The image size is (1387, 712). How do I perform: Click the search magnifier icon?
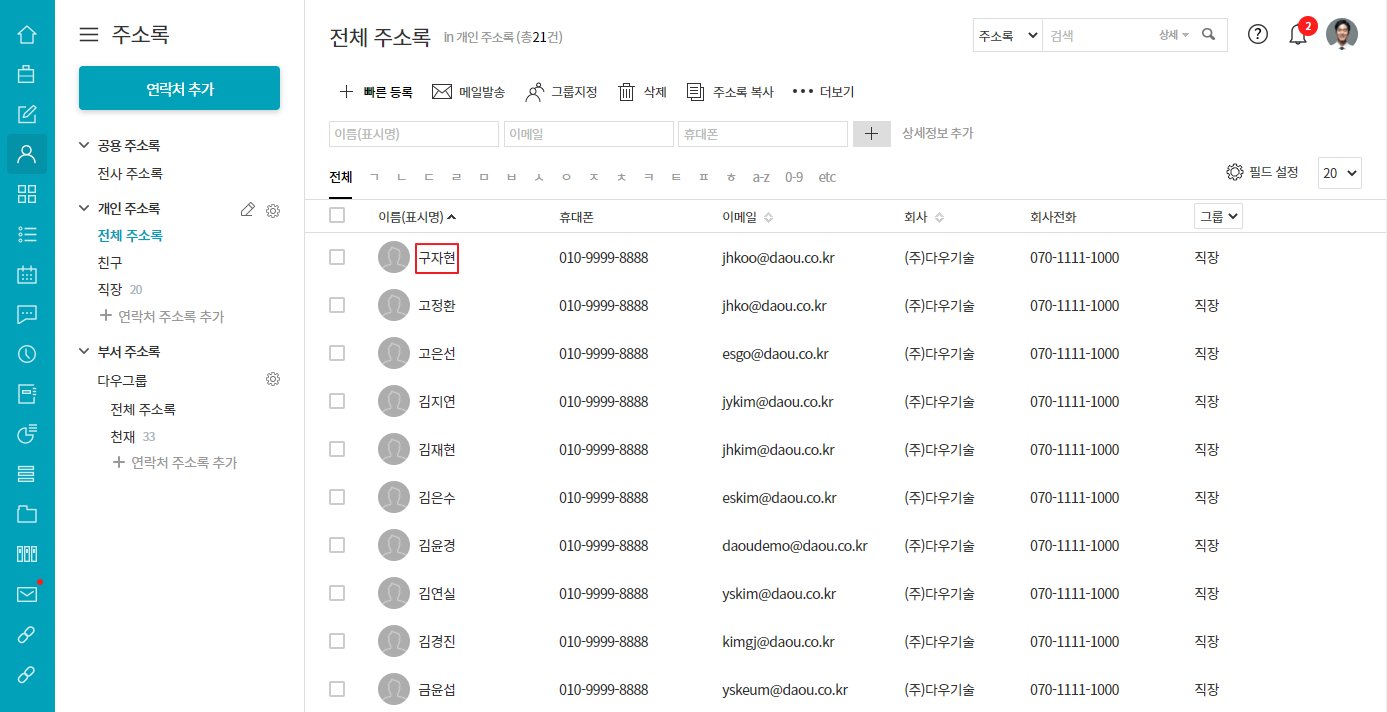coord(1209,35)
